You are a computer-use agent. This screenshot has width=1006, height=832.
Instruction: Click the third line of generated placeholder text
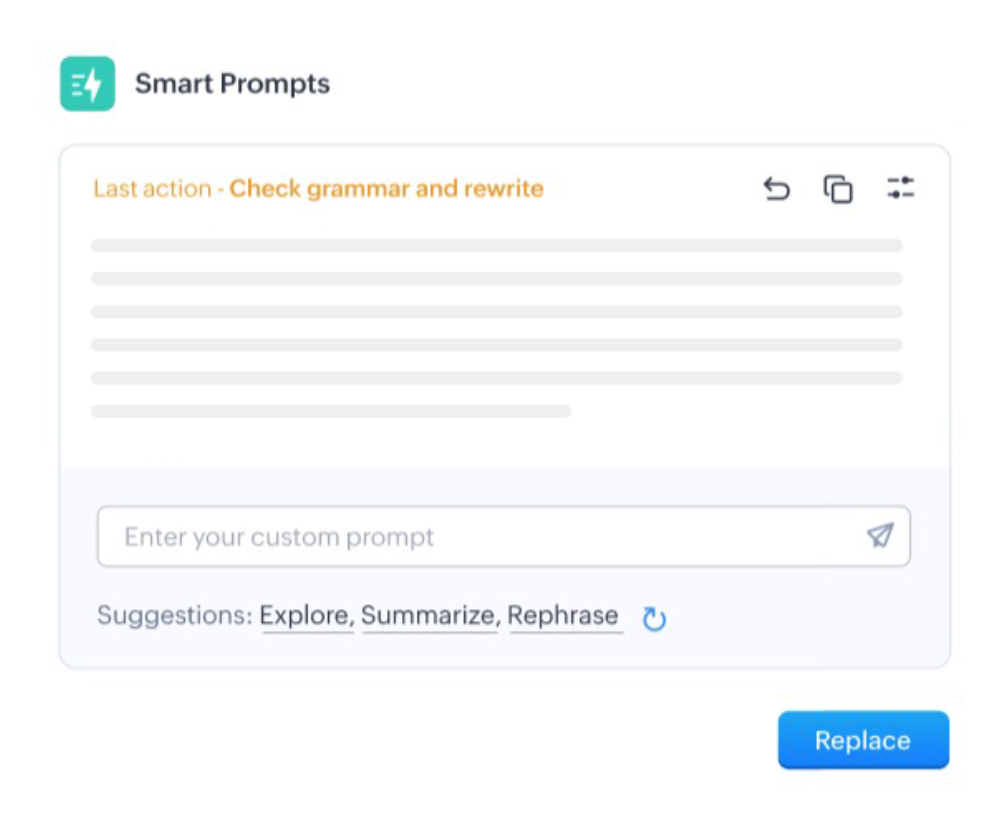click(x=496, y=312)
